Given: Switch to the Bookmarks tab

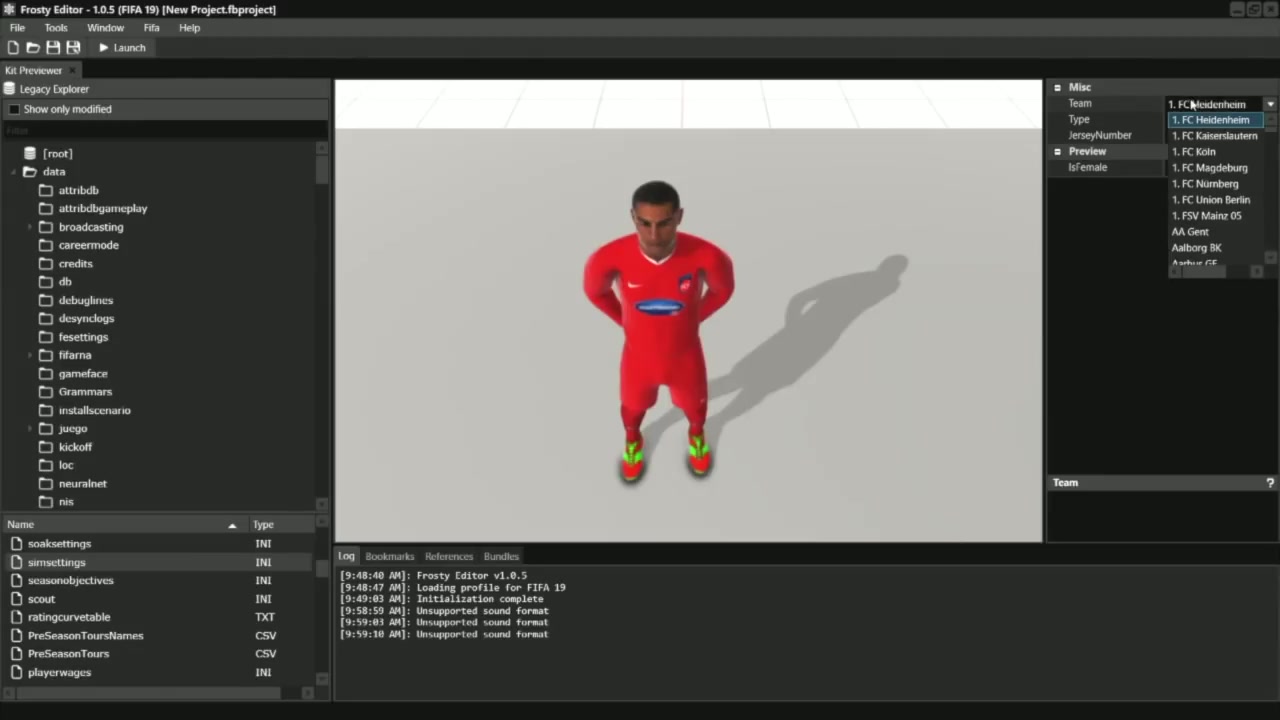Looking at the screenshot, I should point(390,557).
